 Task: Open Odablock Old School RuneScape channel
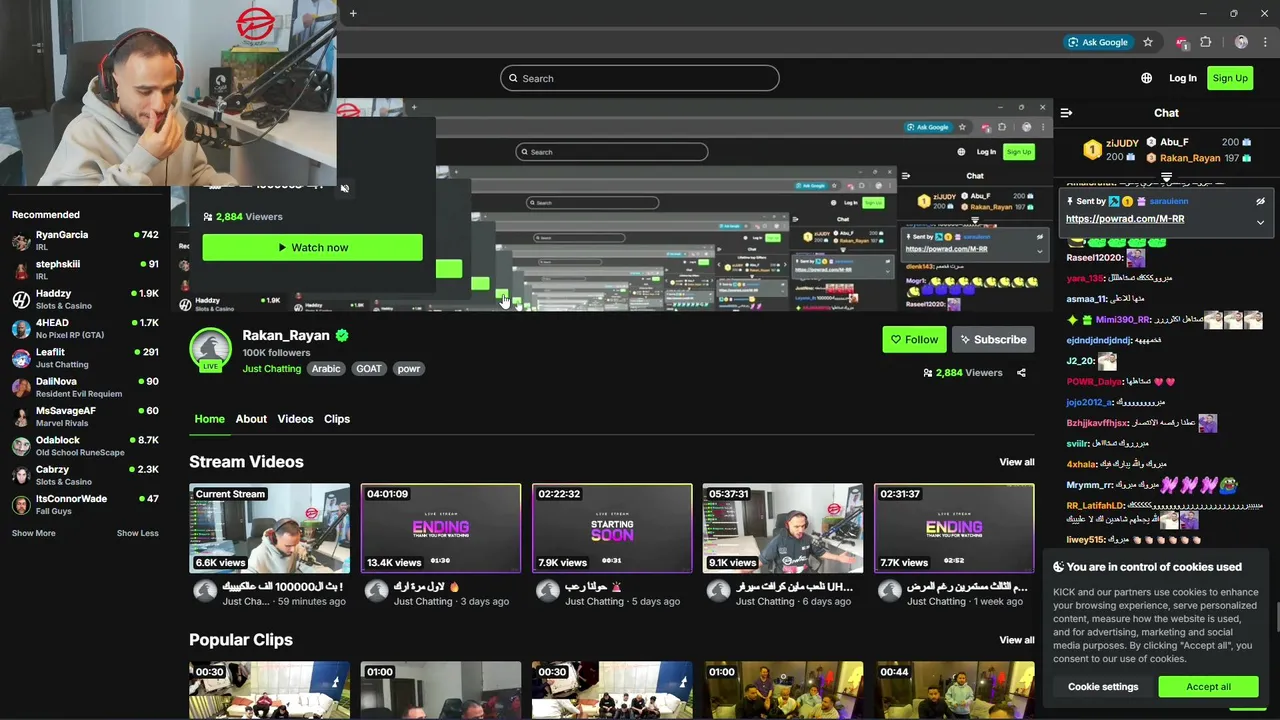tap(85, 446)
